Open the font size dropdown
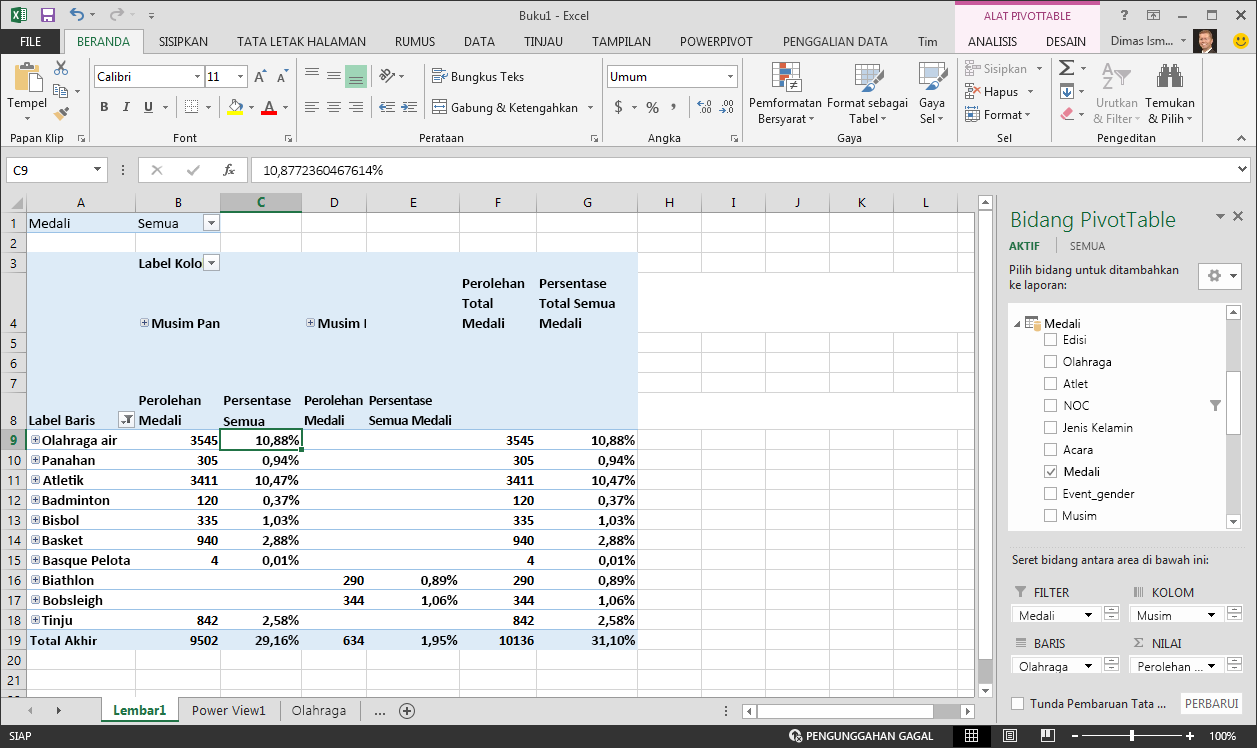This screenshot has height=748, width=1257. 241,77
